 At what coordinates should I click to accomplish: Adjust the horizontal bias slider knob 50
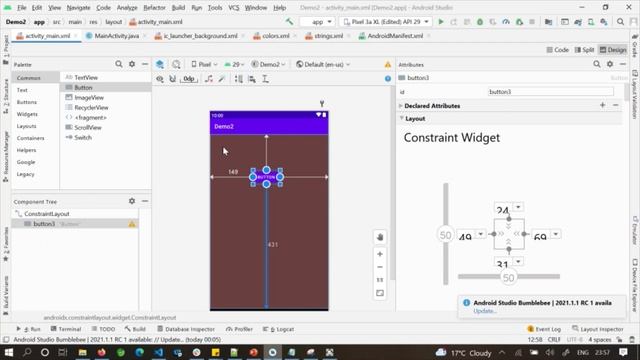click(509, 278)
